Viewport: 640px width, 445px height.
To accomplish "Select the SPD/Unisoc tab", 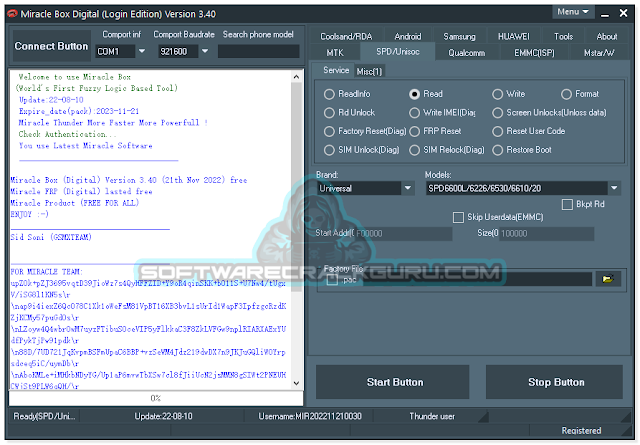I will pos(398,52).
